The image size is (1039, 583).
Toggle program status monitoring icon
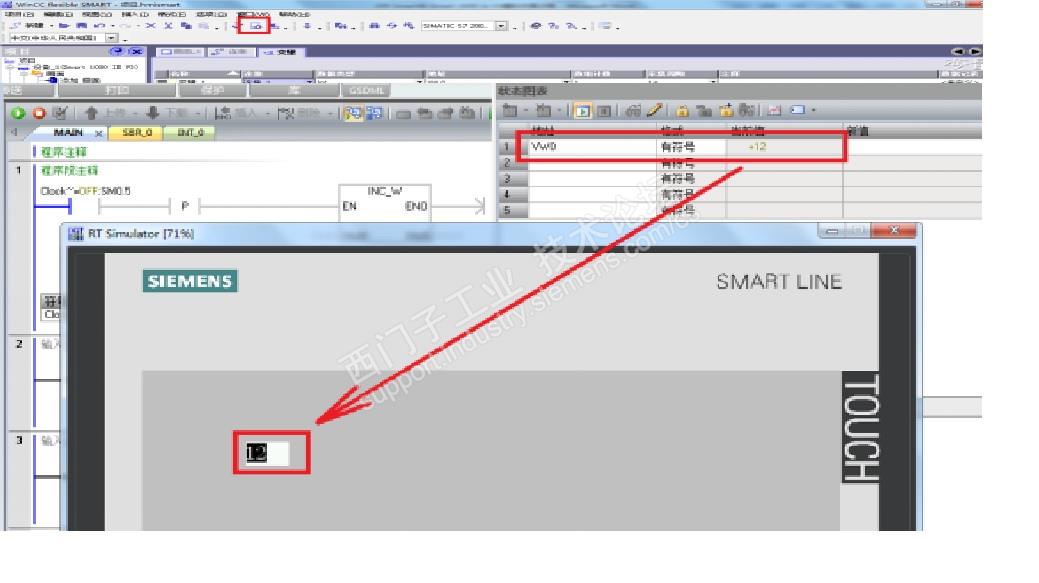353,113
